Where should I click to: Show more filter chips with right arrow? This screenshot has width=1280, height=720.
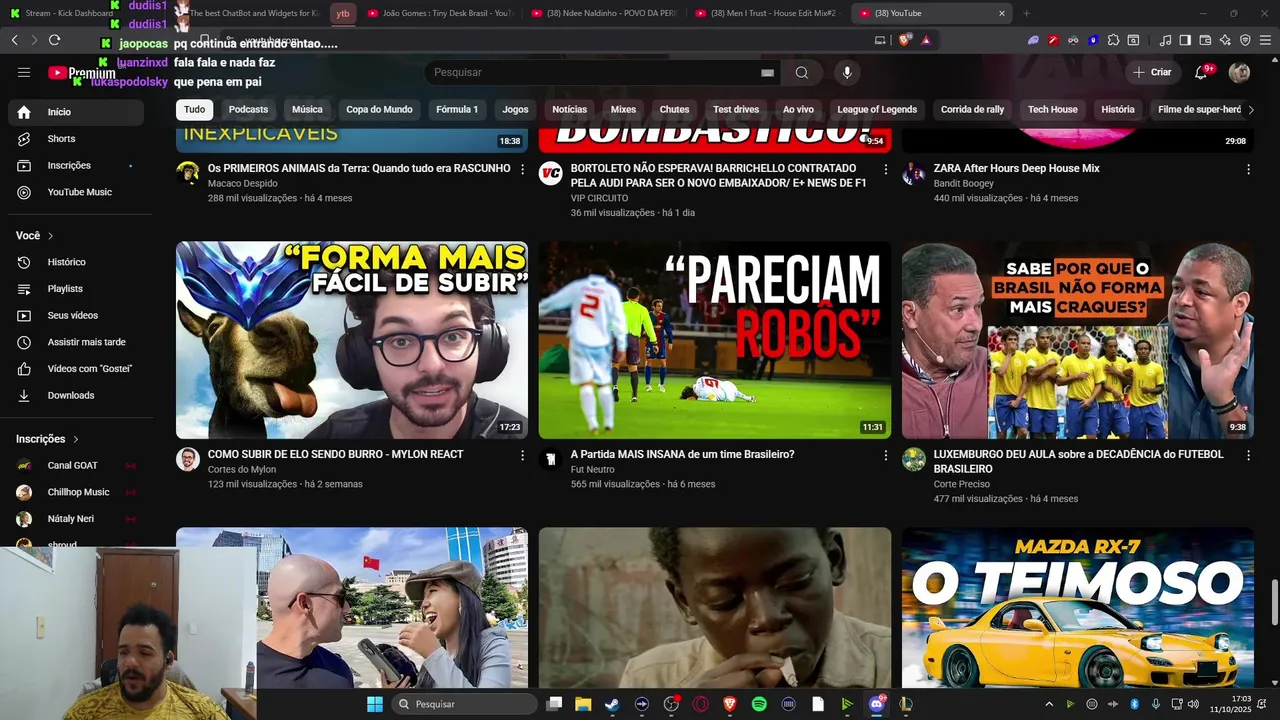tap(1250, 110)
